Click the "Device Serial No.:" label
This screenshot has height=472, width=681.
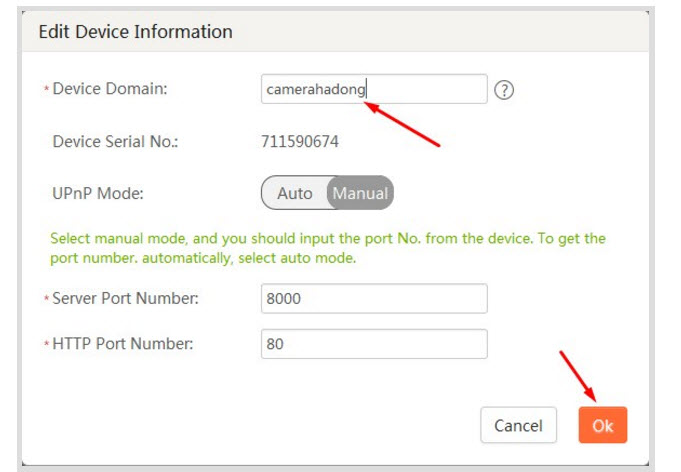[x=115, y=142]
